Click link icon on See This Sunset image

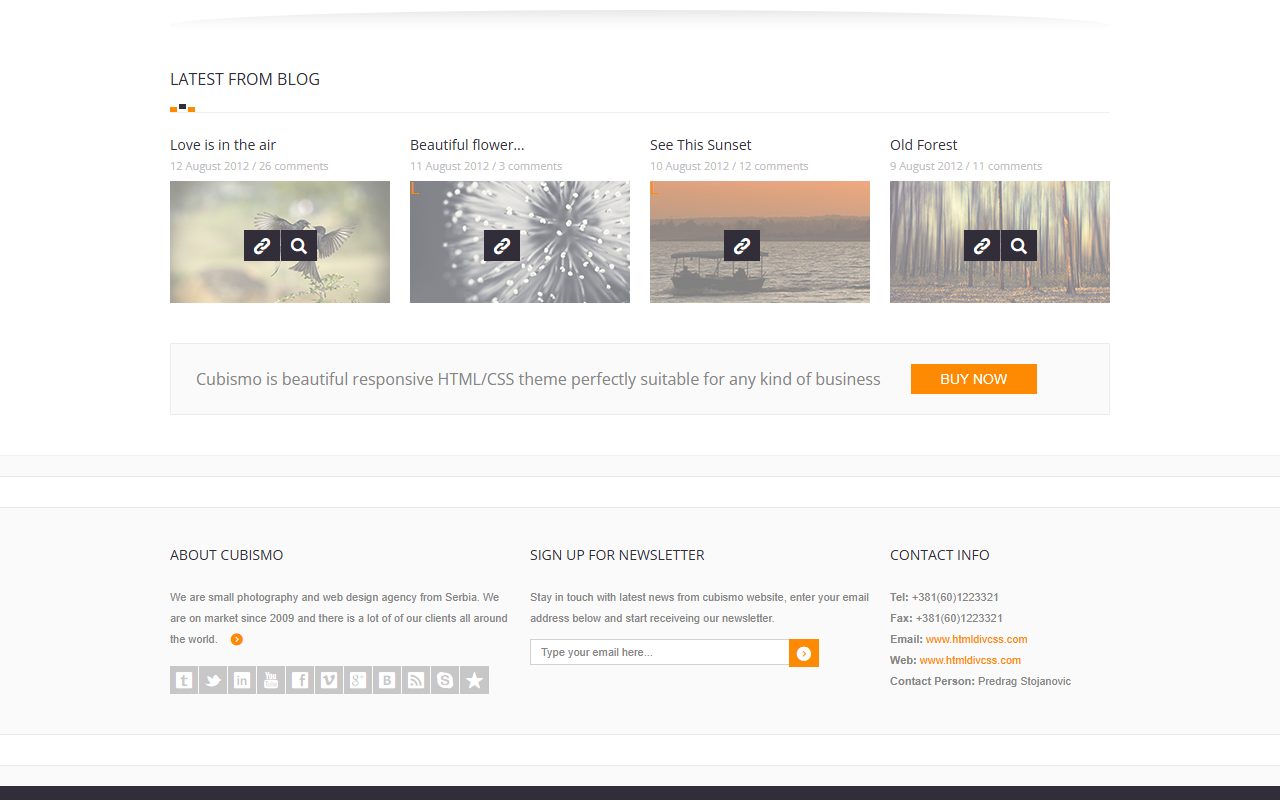pyautogui.click(x=742, y=246)
